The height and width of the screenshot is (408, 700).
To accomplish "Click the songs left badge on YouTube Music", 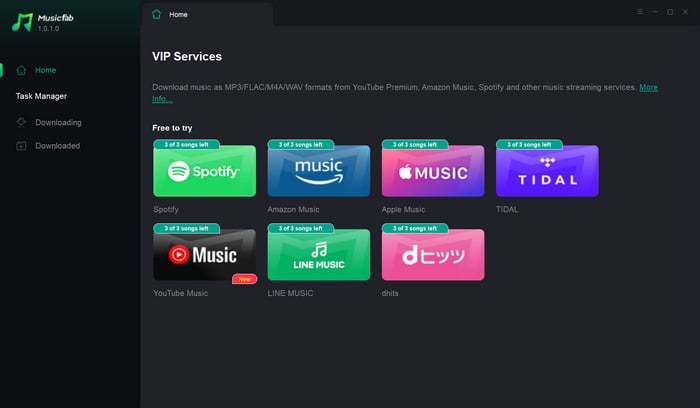I will tap(187, 228).
